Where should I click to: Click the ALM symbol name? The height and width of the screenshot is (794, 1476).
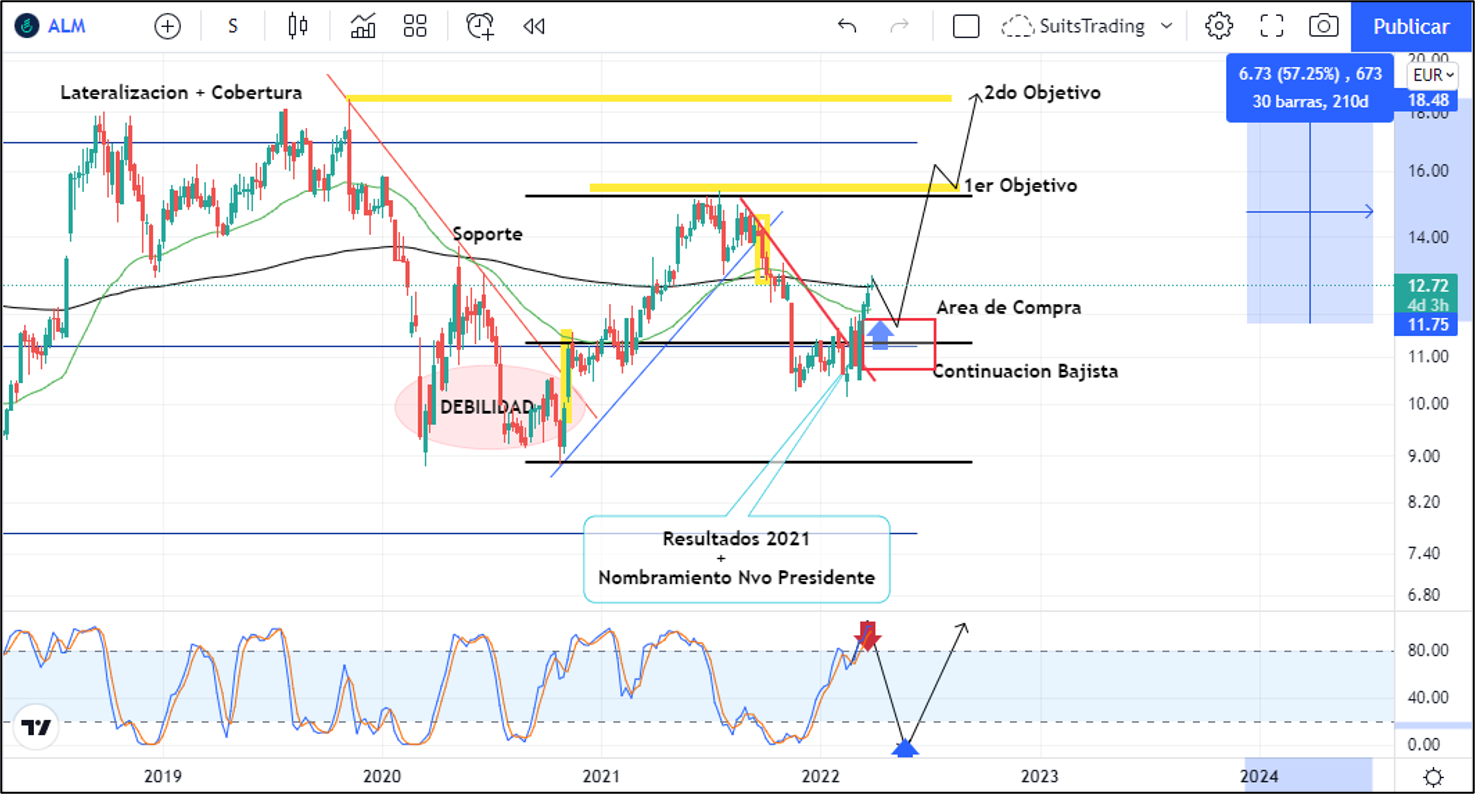tap(67, 27)
